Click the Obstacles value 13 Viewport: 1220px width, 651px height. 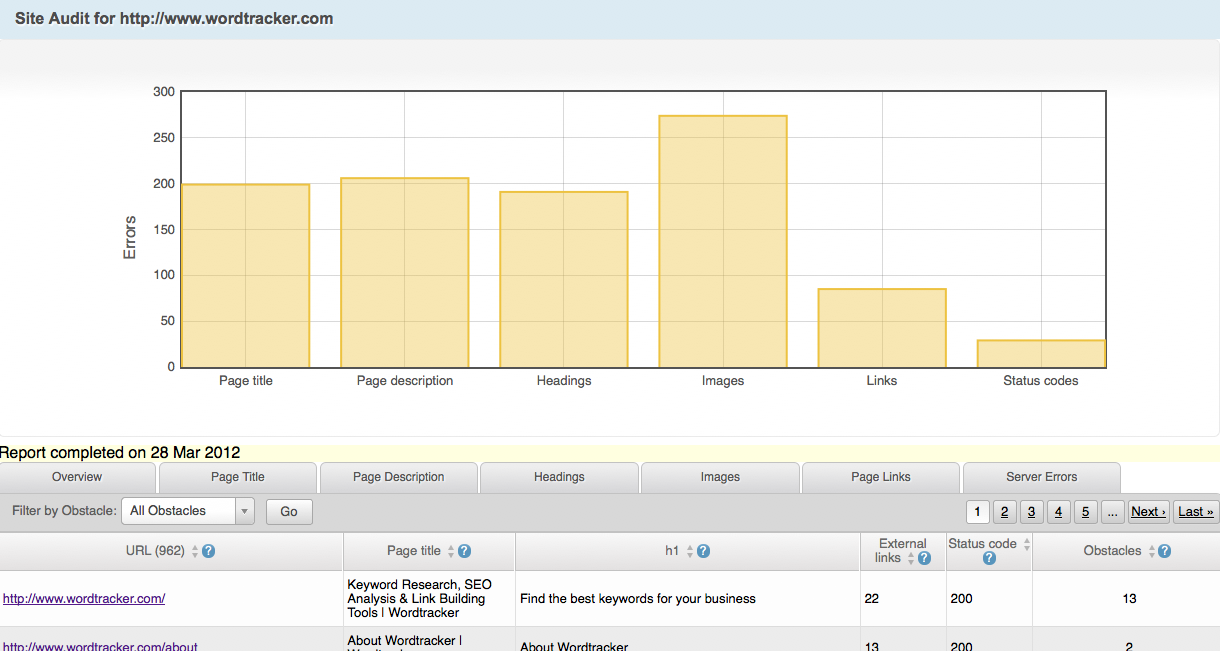click(1129, 599)
